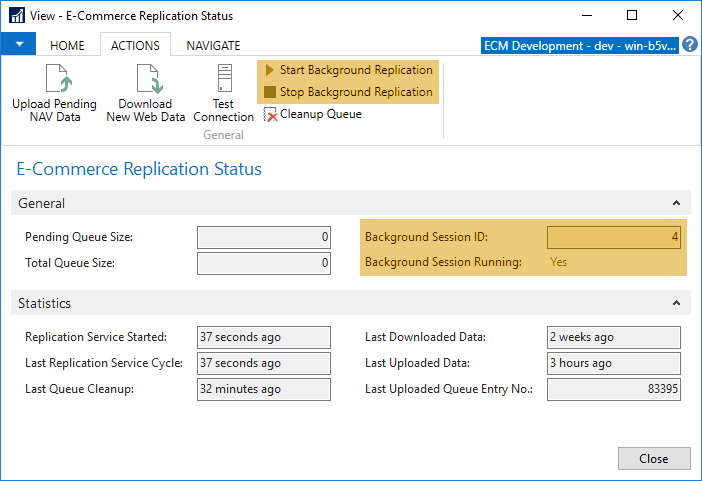This screenshot has width=702, height=481.
Task: Click the Background Session ID field
Action: (614, 237)
